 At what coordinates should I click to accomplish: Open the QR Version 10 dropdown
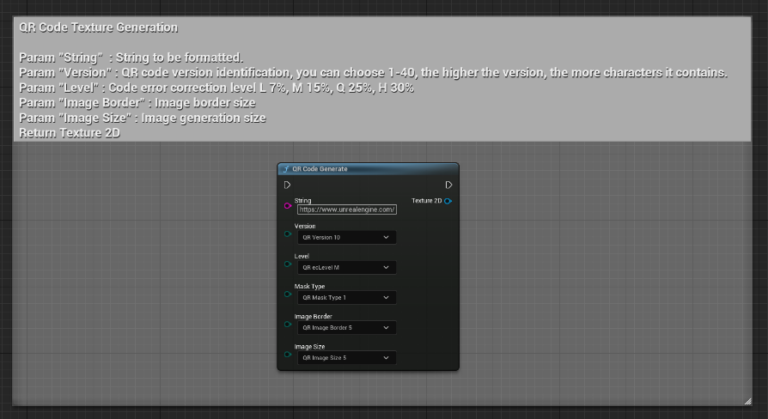[x=347, y=237]
